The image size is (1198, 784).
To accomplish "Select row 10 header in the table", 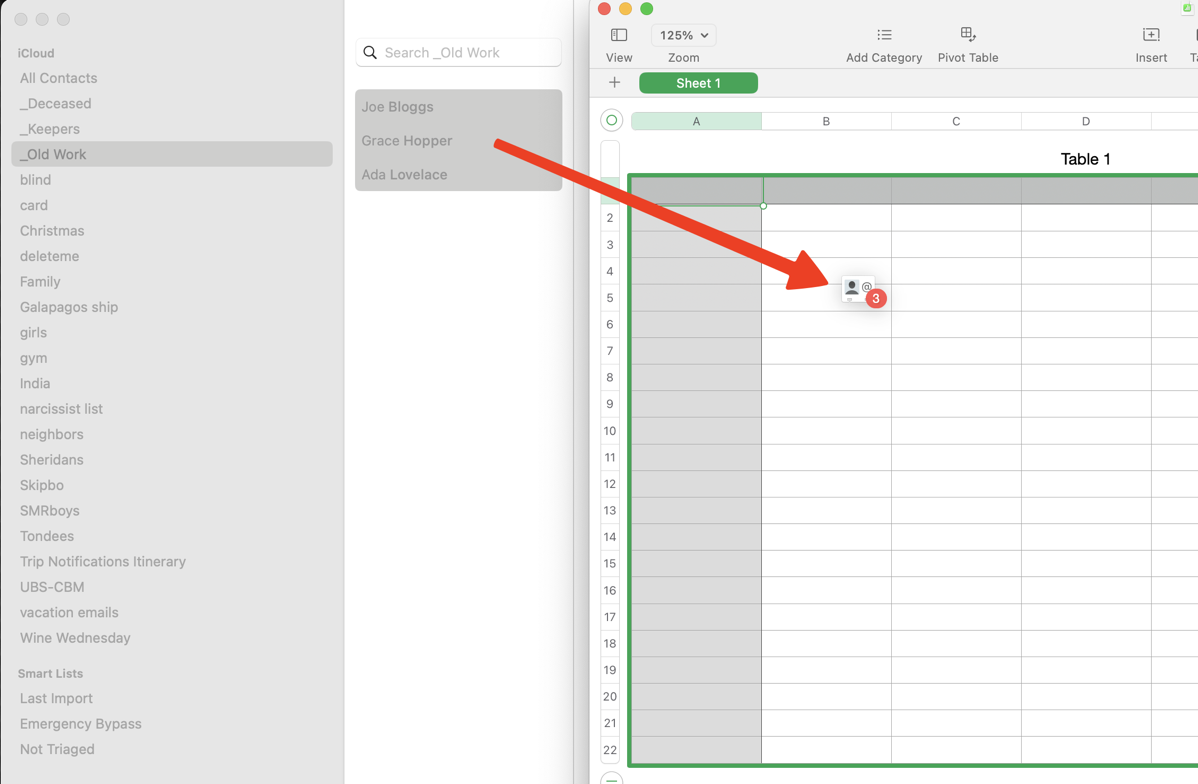I will (x=610, y=431).
